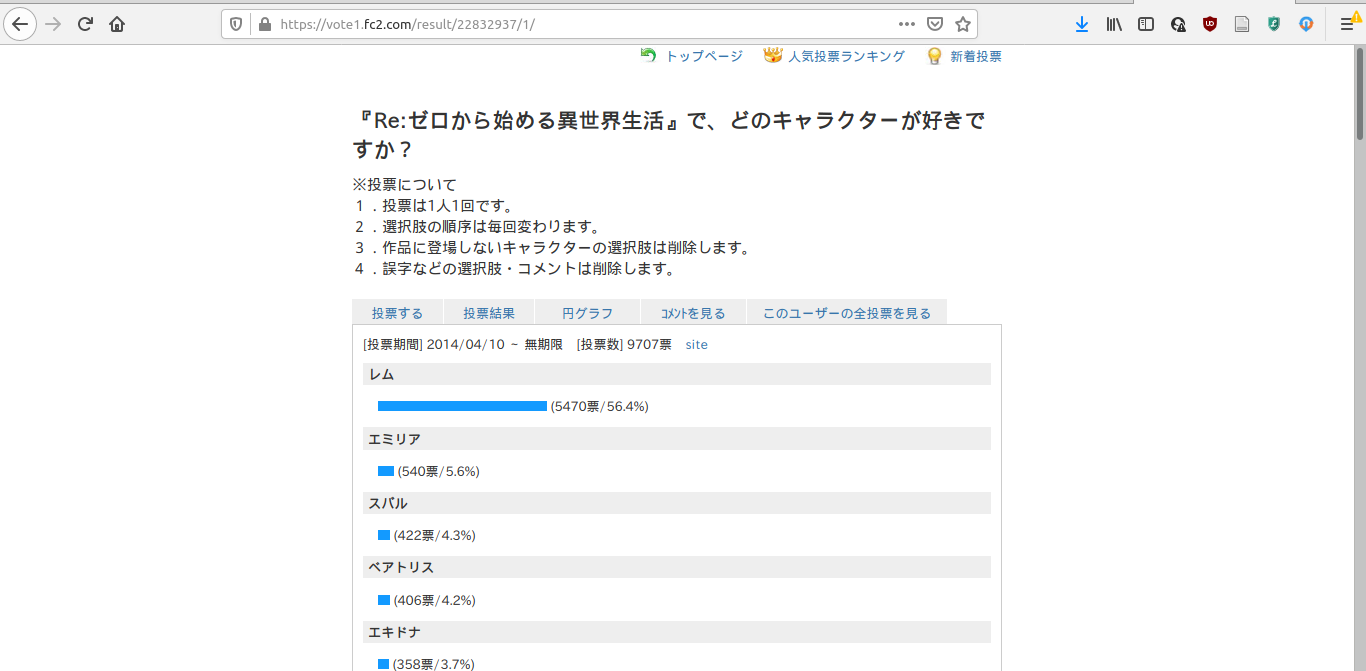Click the green arrow top page icon
Viewport: 1366px width, 671px height.
point(649,56)
